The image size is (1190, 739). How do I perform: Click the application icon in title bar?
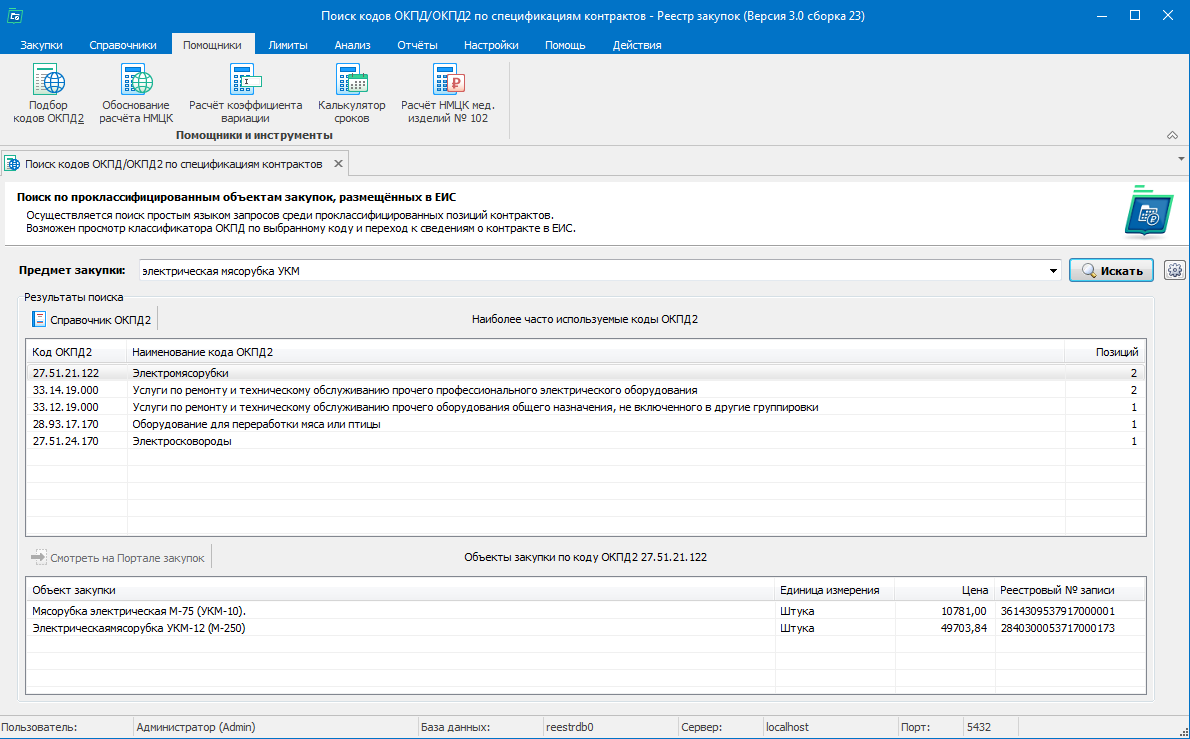click(14, 15)
